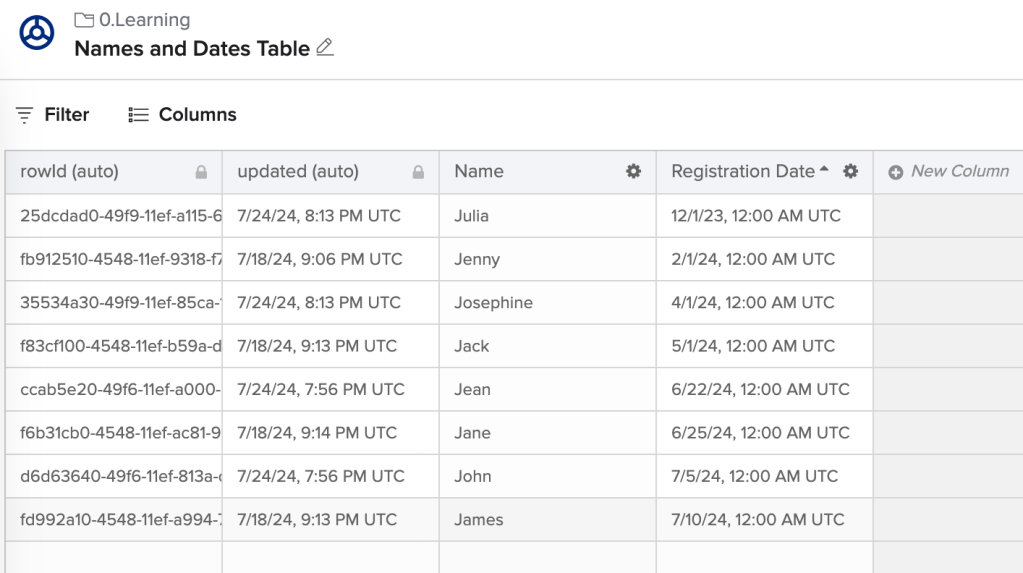Click the folder icon beside 0.Learning

point(83,20)
